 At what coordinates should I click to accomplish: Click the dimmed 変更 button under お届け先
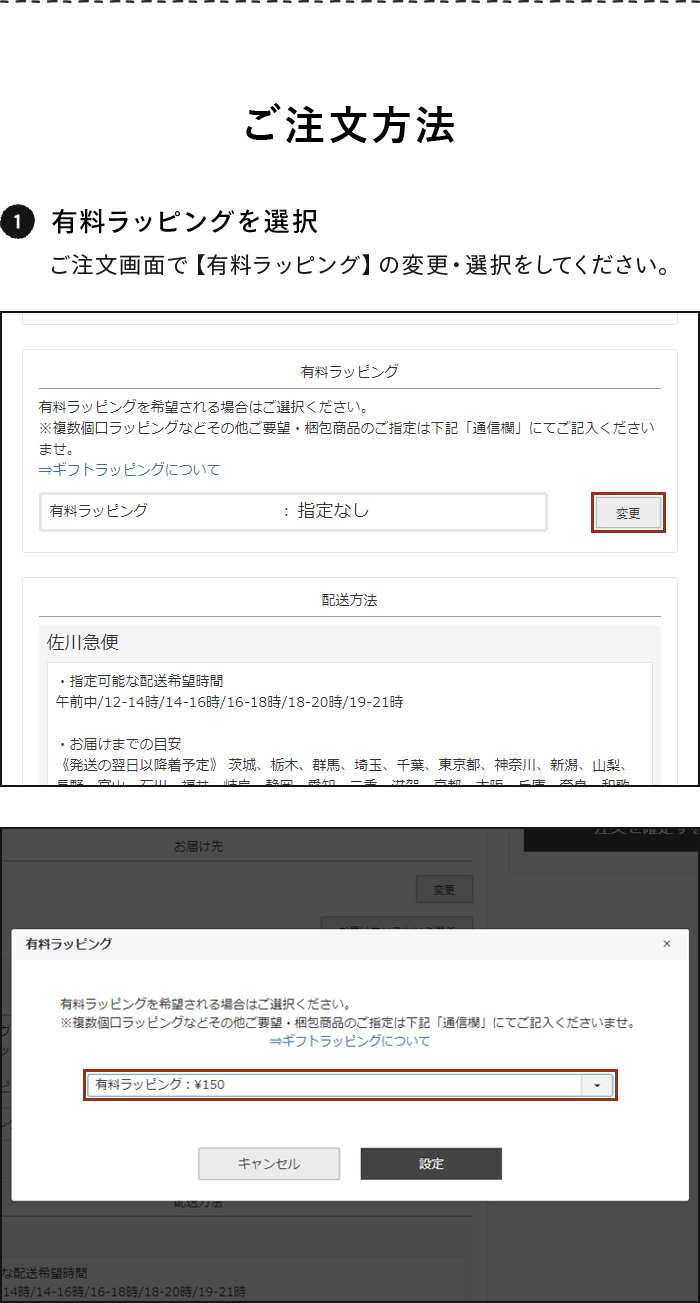(x=444, y=889)
